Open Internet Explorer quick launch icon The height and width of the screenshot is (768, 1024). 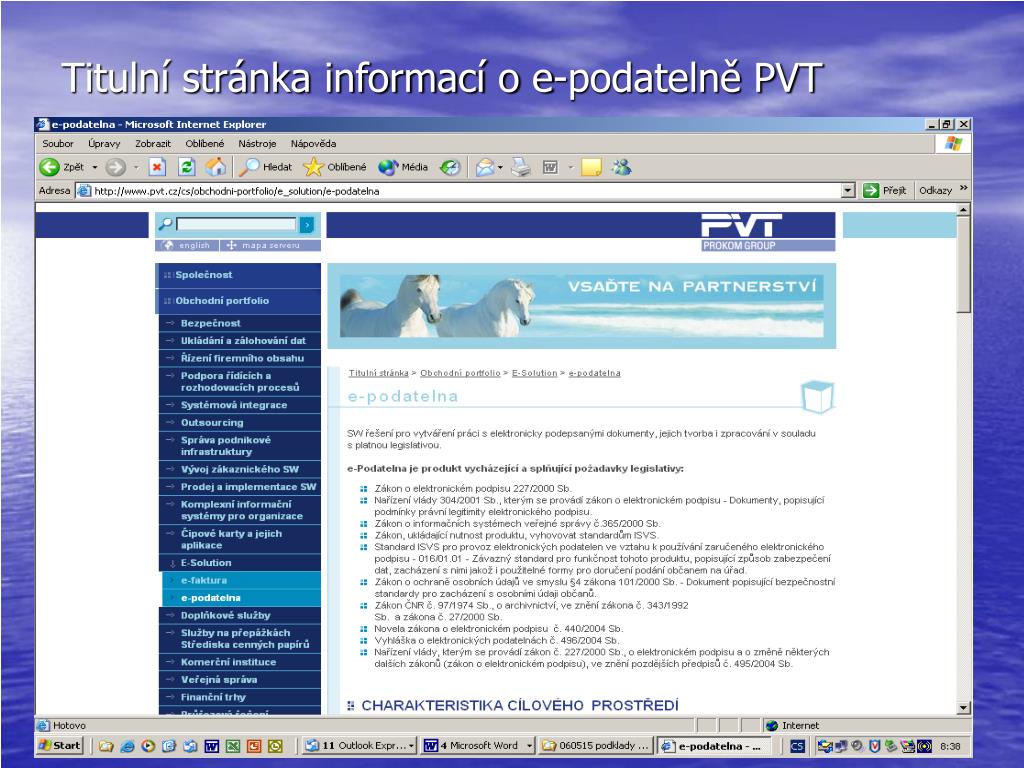pos(127,746)
